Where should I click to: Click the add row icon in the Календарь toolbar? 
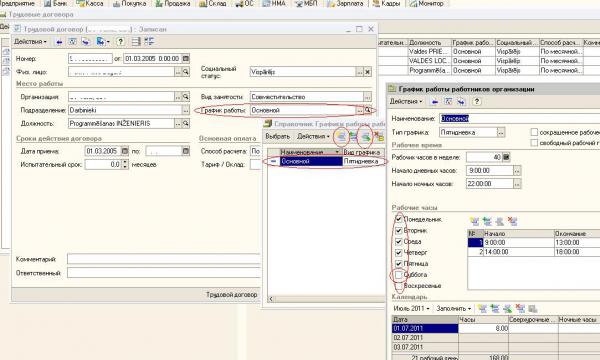click(x=483, y=308)
